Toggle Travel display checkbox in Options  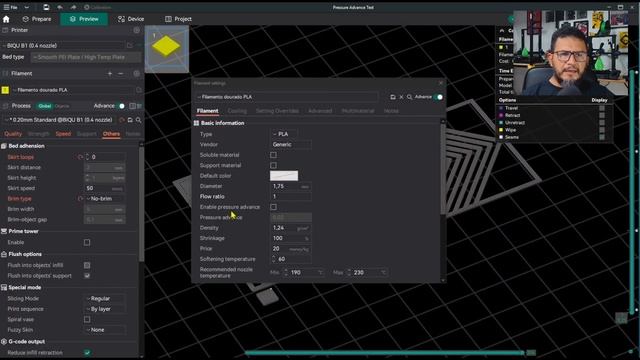click(x=602, y=108)
